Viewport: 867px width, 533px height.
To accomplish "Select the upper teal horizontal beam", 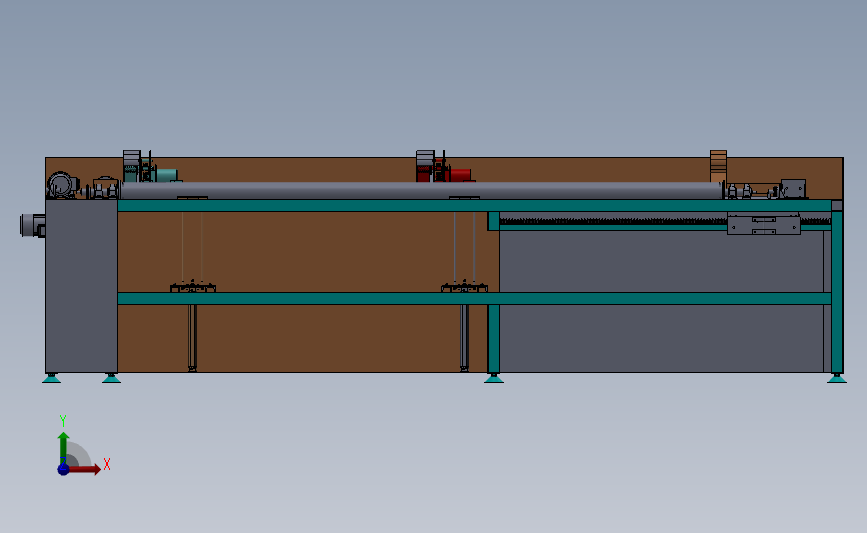I will [474, 206].
